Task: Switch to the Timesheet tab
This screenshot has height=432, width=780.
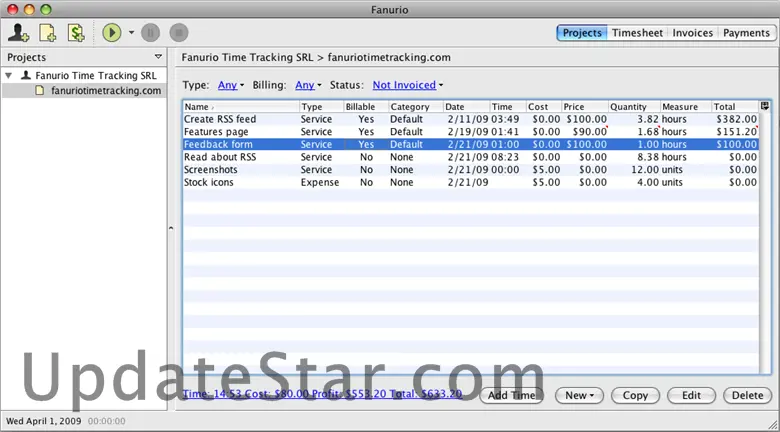Action: pos(637,33)
